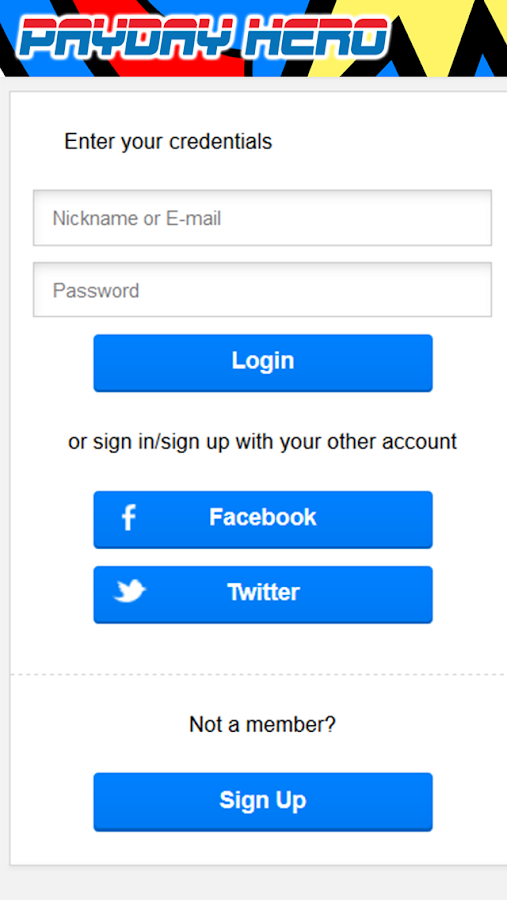Sign in using the Twitter button label

click(x=264, y=592)
